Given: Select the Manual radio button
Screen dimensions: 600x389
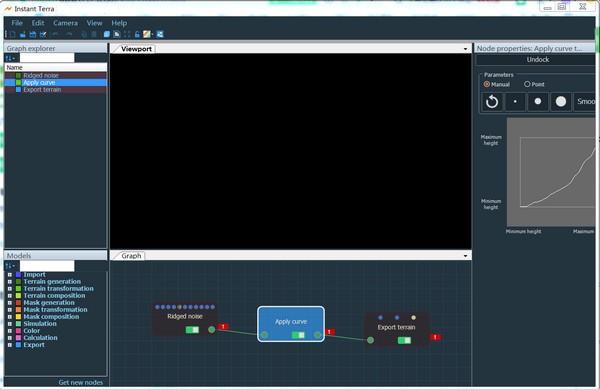Looking at the screenshot, I should tap(487, 84).
